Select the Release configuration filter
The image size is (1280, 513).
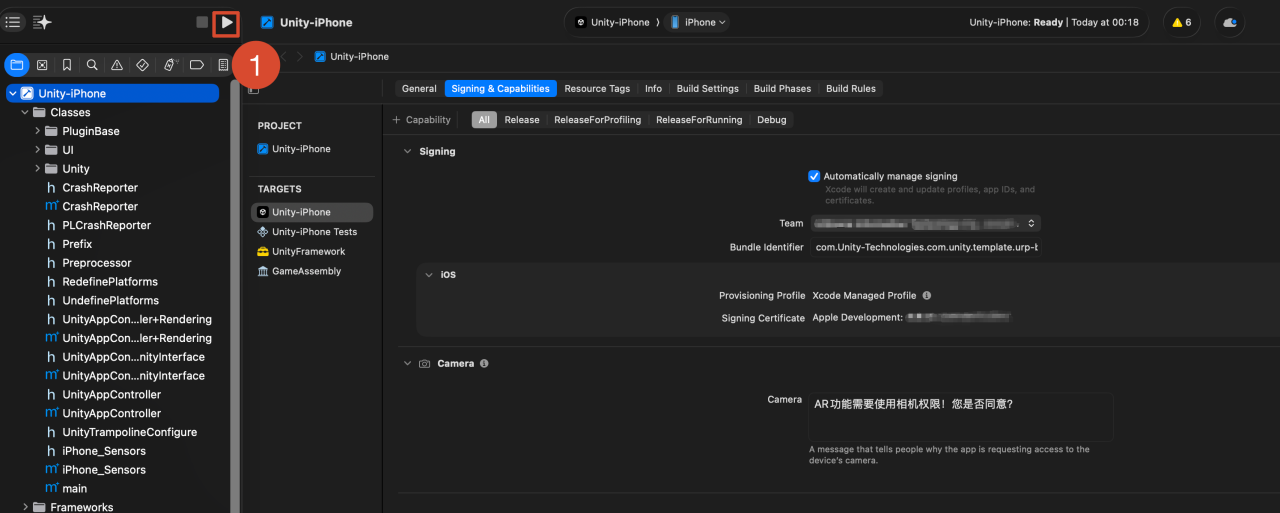coord(522,120)
